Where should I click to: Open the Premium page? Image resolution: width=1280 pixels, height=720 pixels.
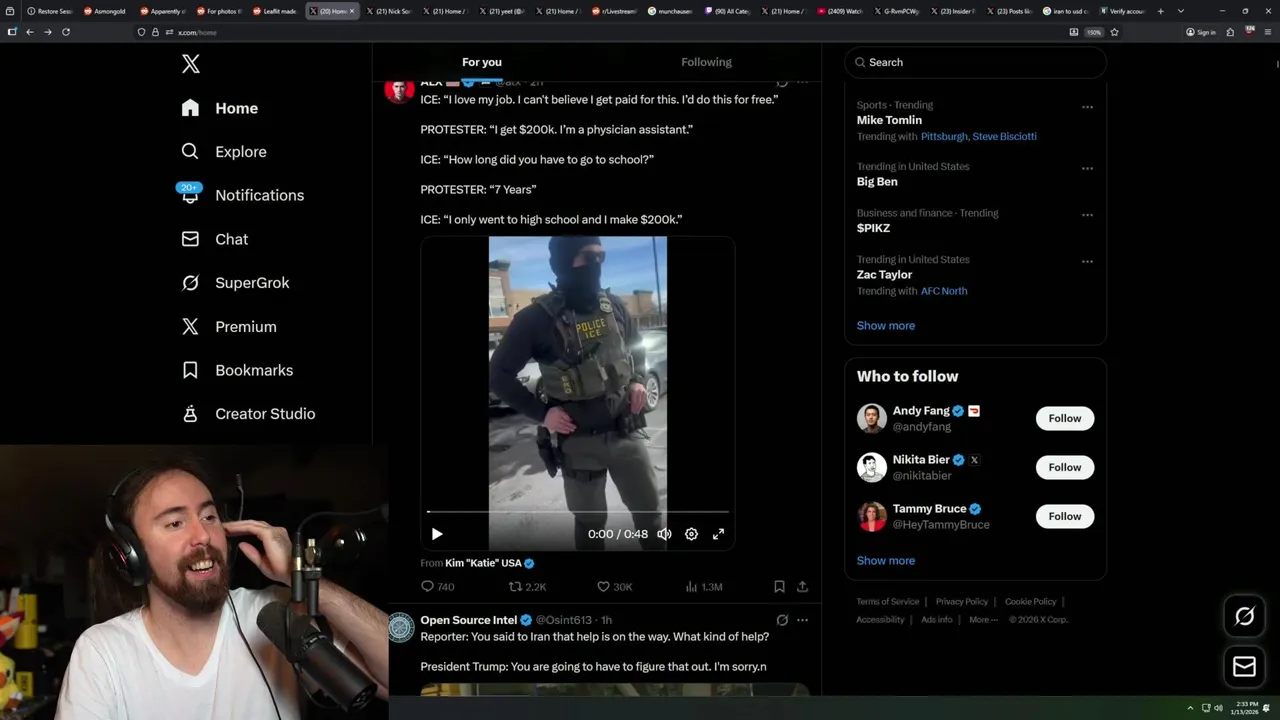pos(229,327)
